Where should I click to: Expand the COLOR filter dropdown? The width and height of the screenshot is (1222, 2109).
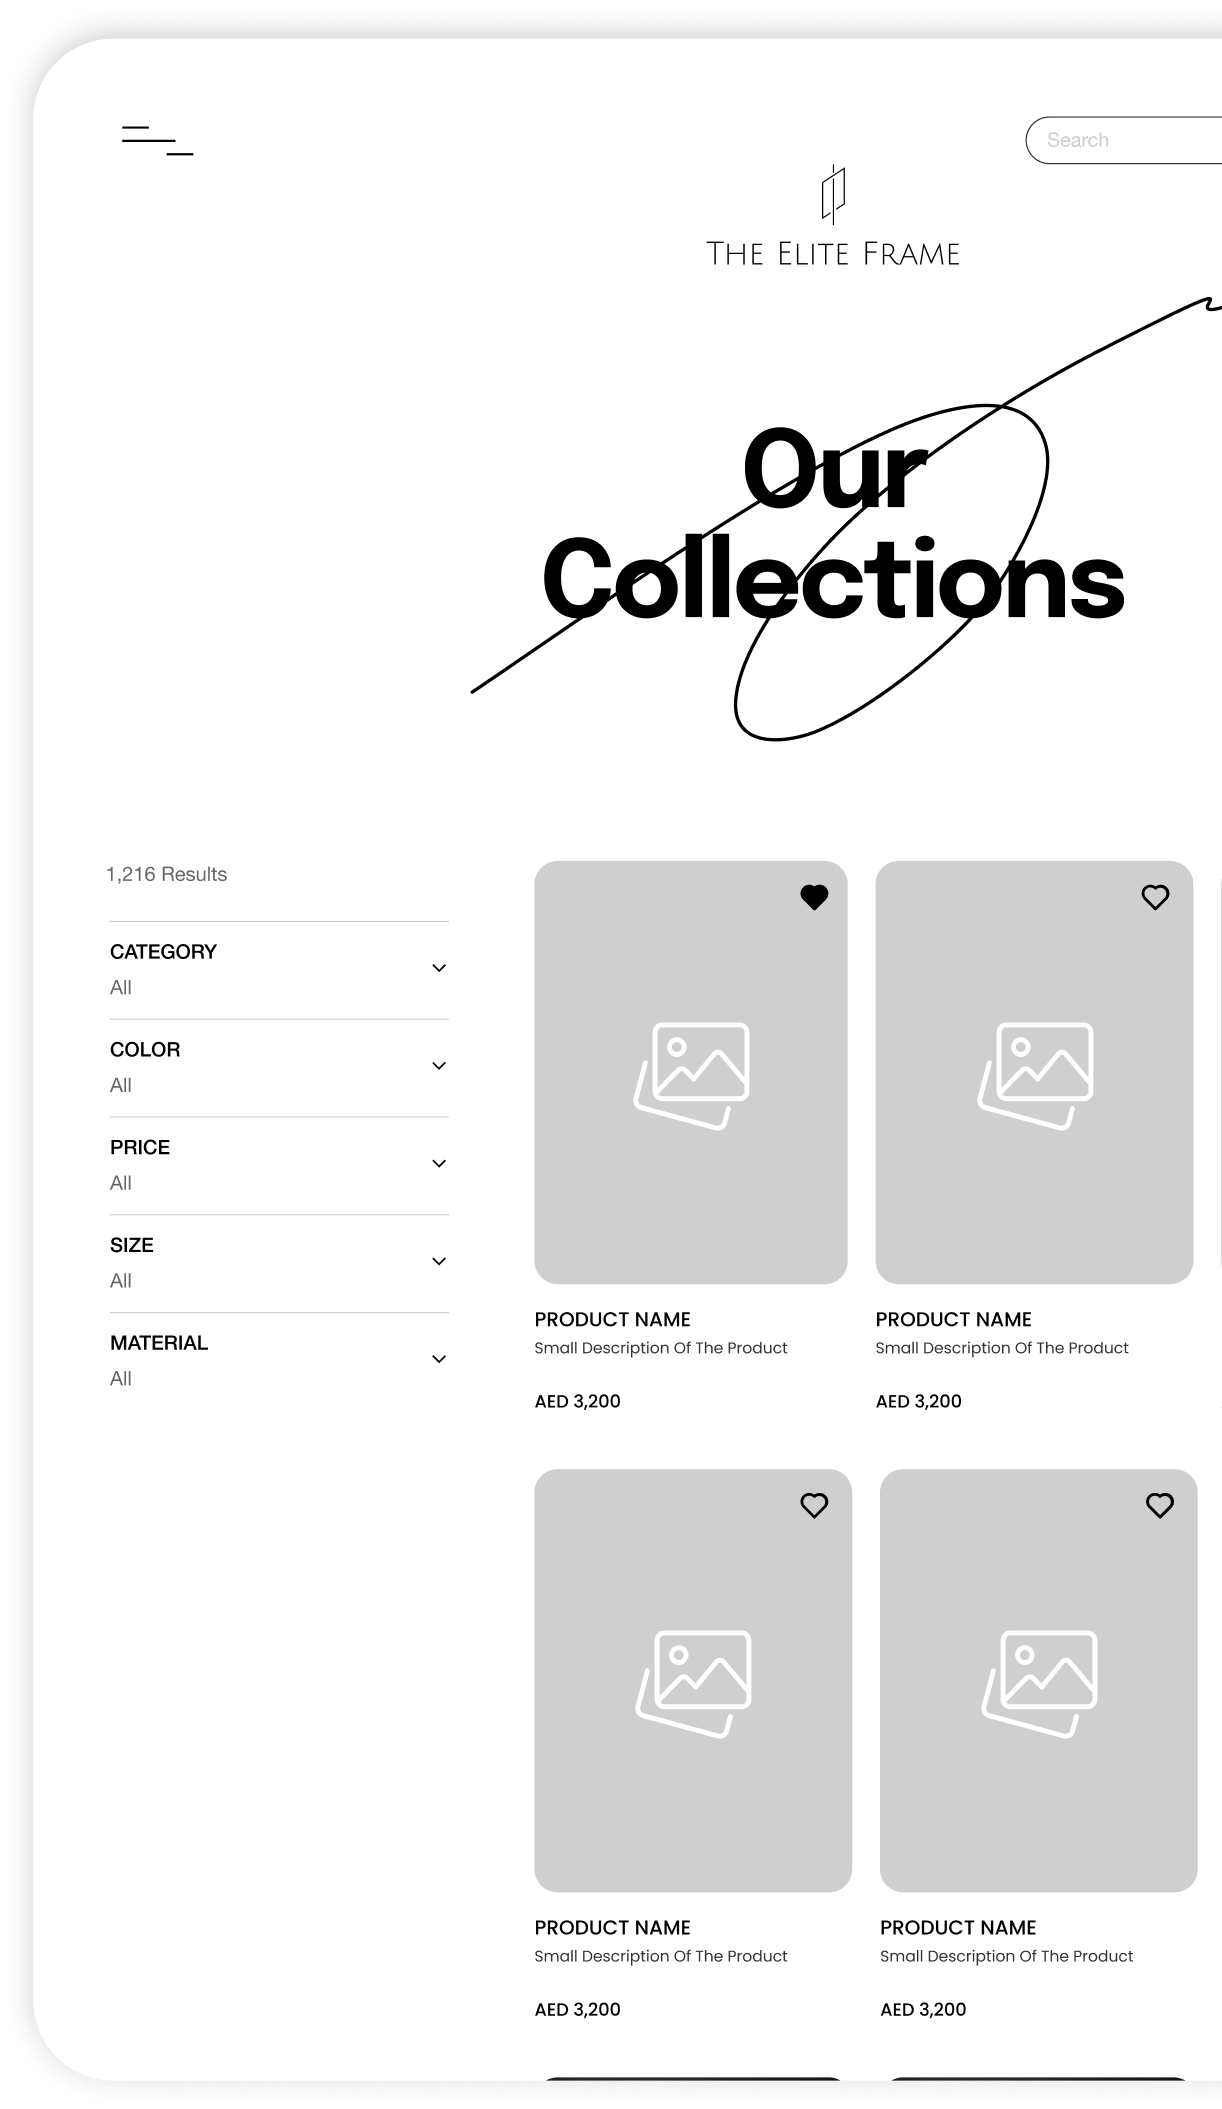[x=279, y=1068]
